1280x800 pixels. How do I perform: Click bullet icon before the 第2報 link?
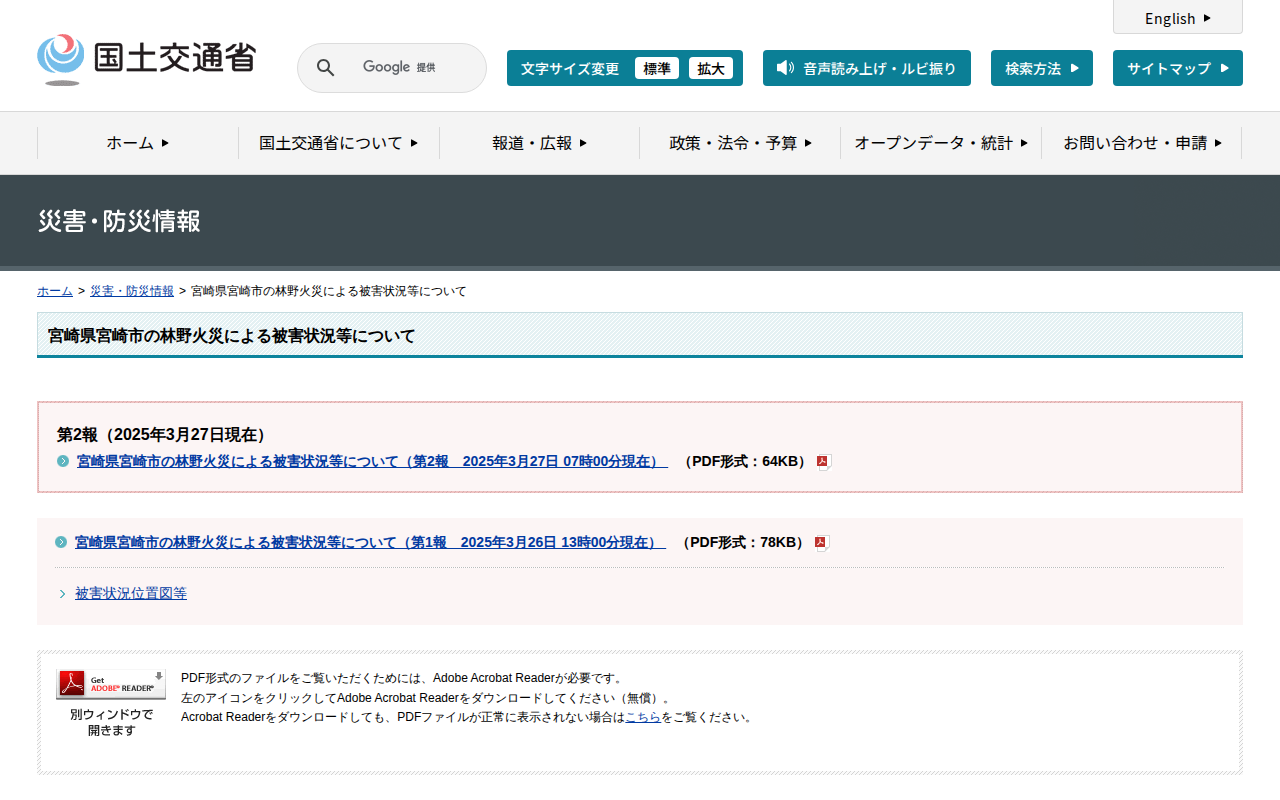pyautogui.click(x=63, y=461)
